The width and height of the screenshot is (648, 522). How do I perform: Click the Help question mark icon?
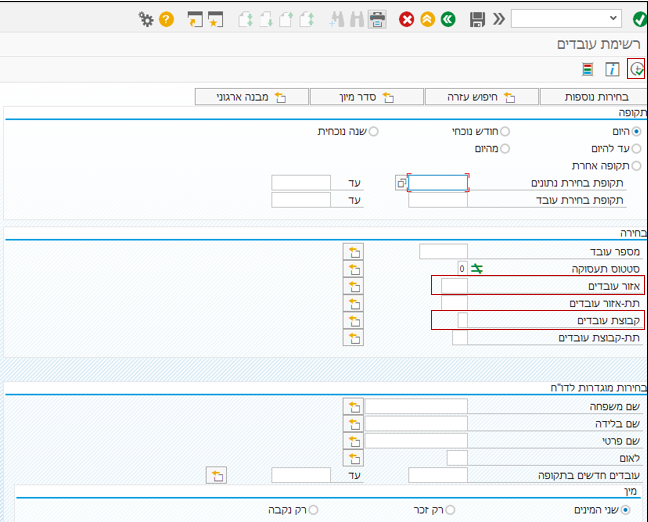pyautogui.click(x=166, y=19)
